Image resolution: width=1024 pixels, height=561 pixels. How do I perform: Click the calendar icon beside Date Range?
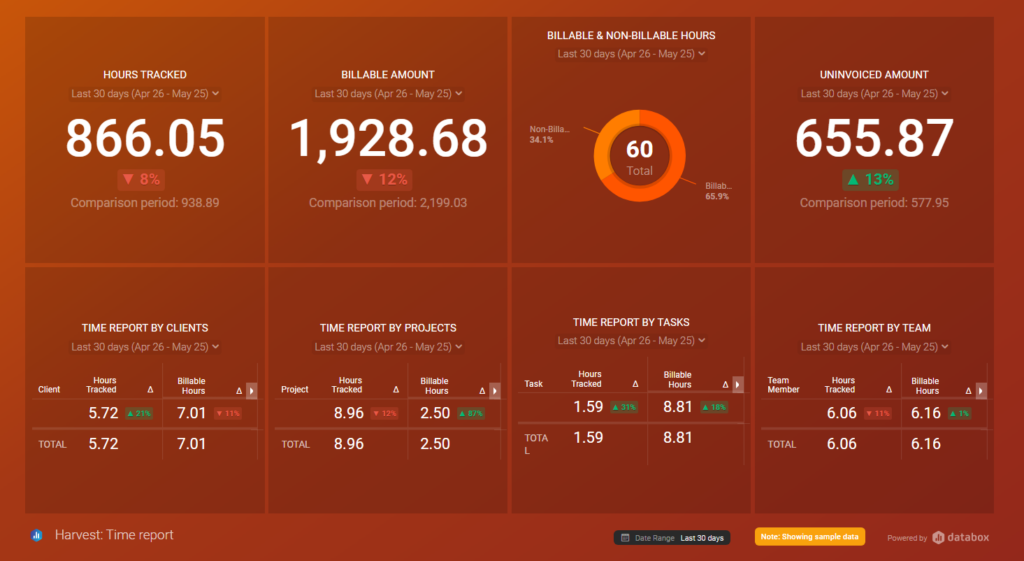625,538
